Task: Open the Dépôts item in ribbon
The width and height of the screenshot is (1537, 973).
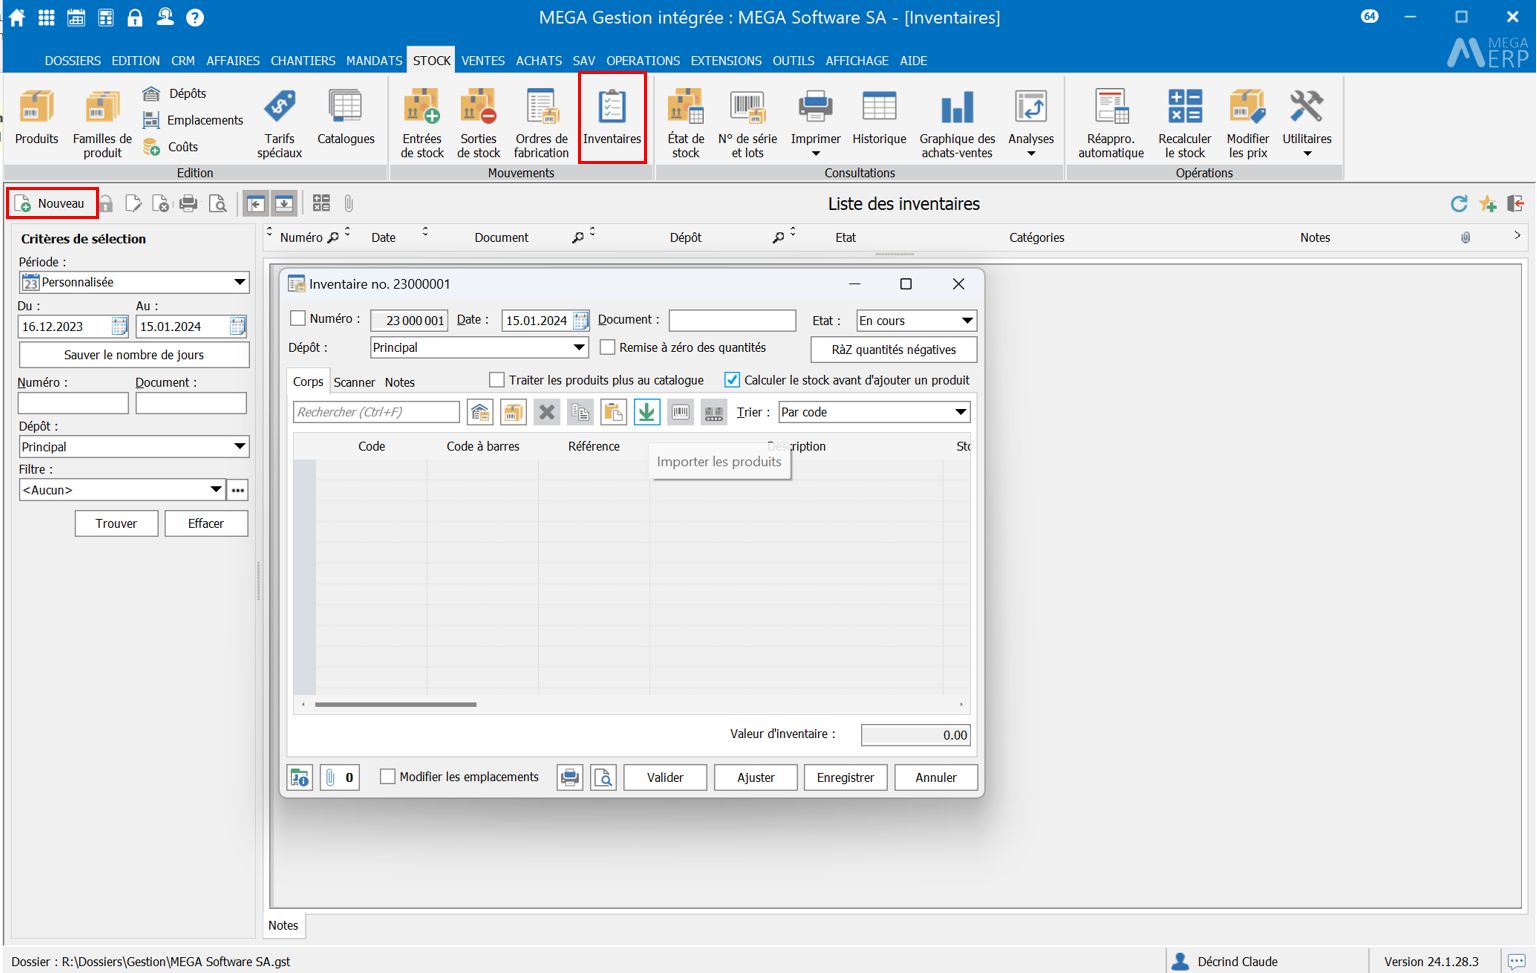Action: point(176,93)
